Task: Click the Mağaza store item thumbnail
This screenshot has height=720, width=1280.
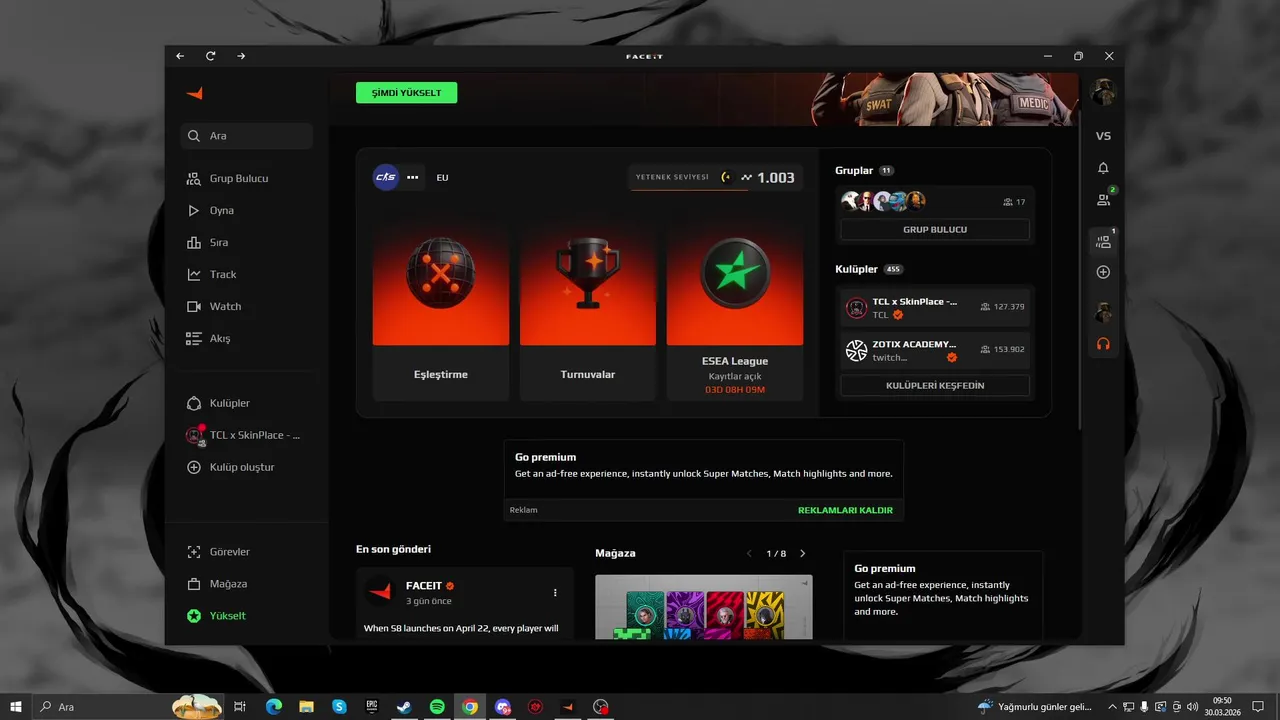Action: 704,607
